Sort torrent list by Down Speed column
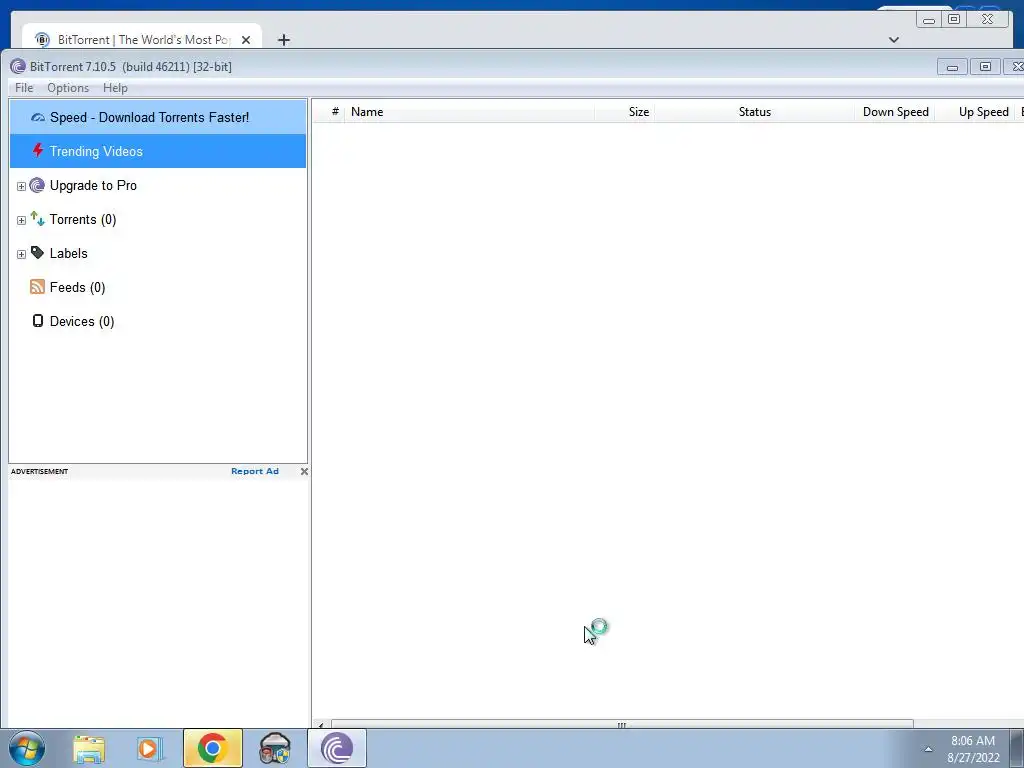 (x=895, y=112)
